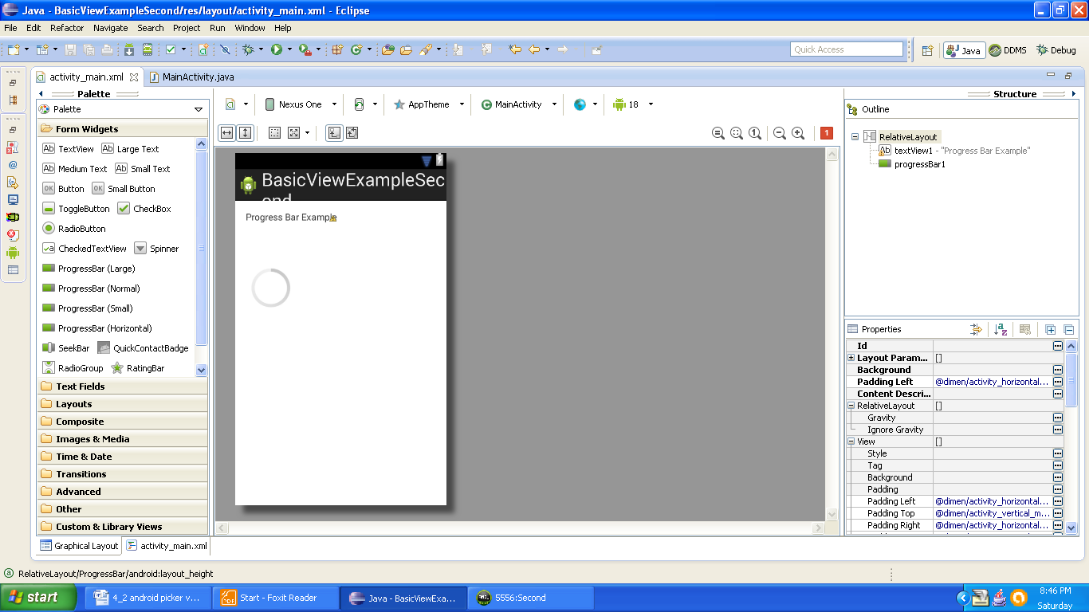Select CheckedTextView widget in palette
The width and height of the screenshot is (1089, 612).
85,249
